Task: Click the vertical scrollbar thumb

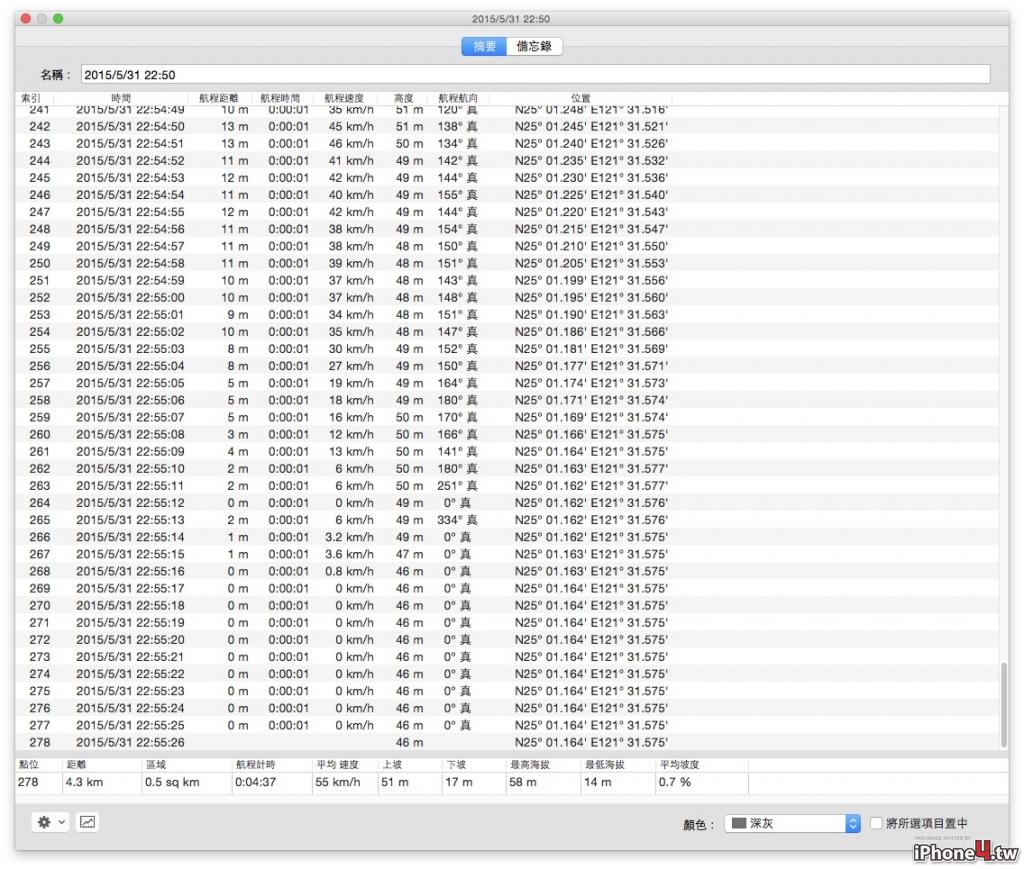Action: 1004,705
